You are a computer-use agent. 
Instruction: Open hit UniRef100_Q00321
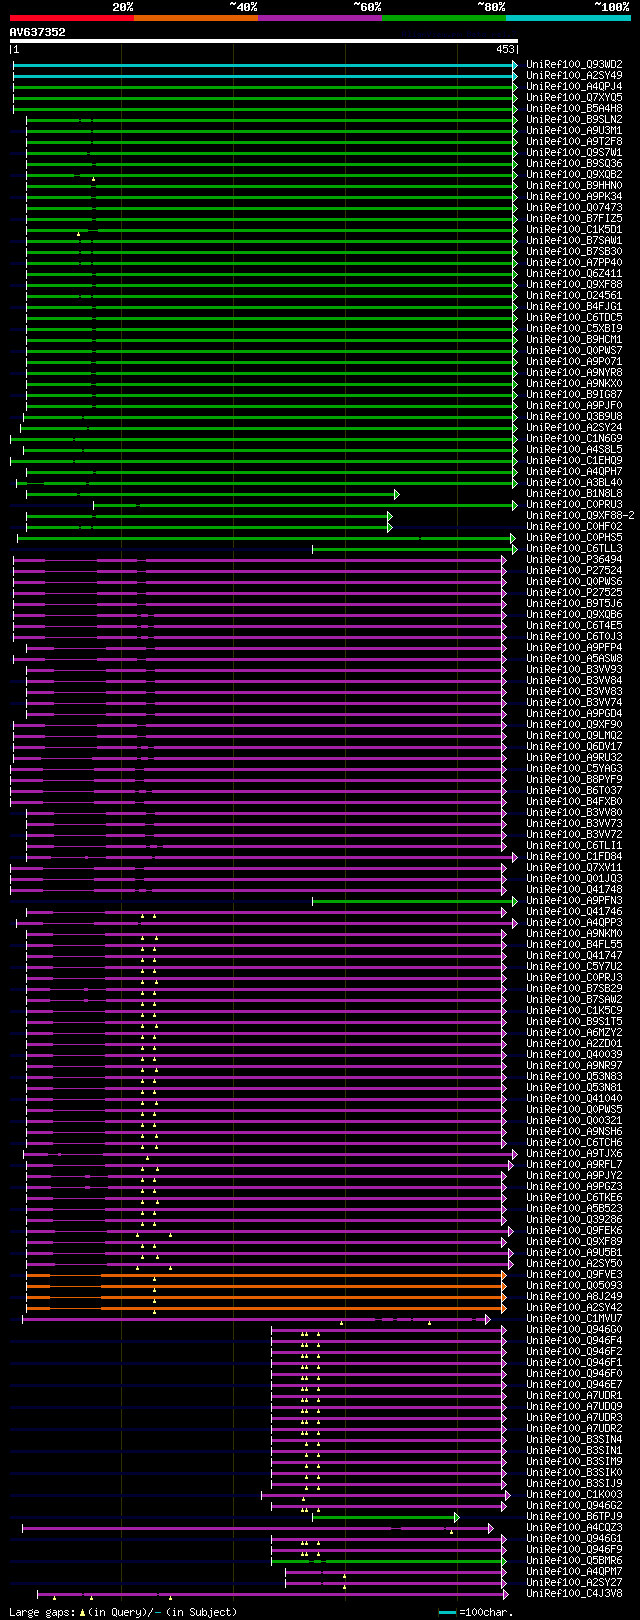click(x=574, y=1121)
